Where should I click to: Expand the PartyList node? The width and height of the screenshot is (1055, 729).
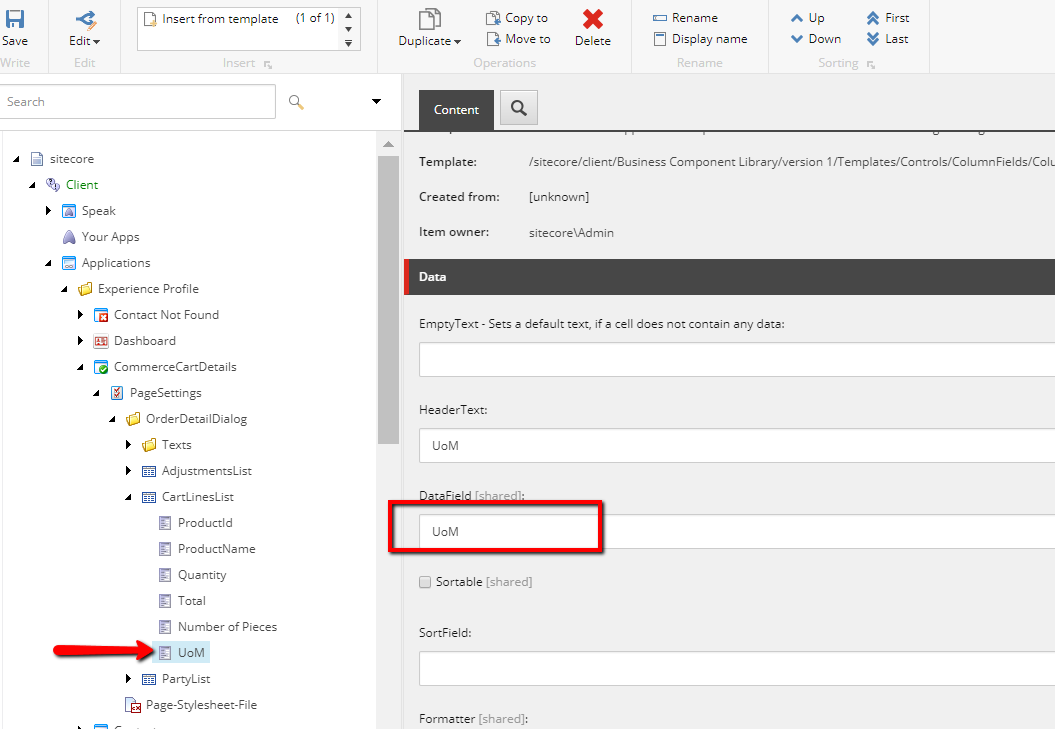point(128,679)
